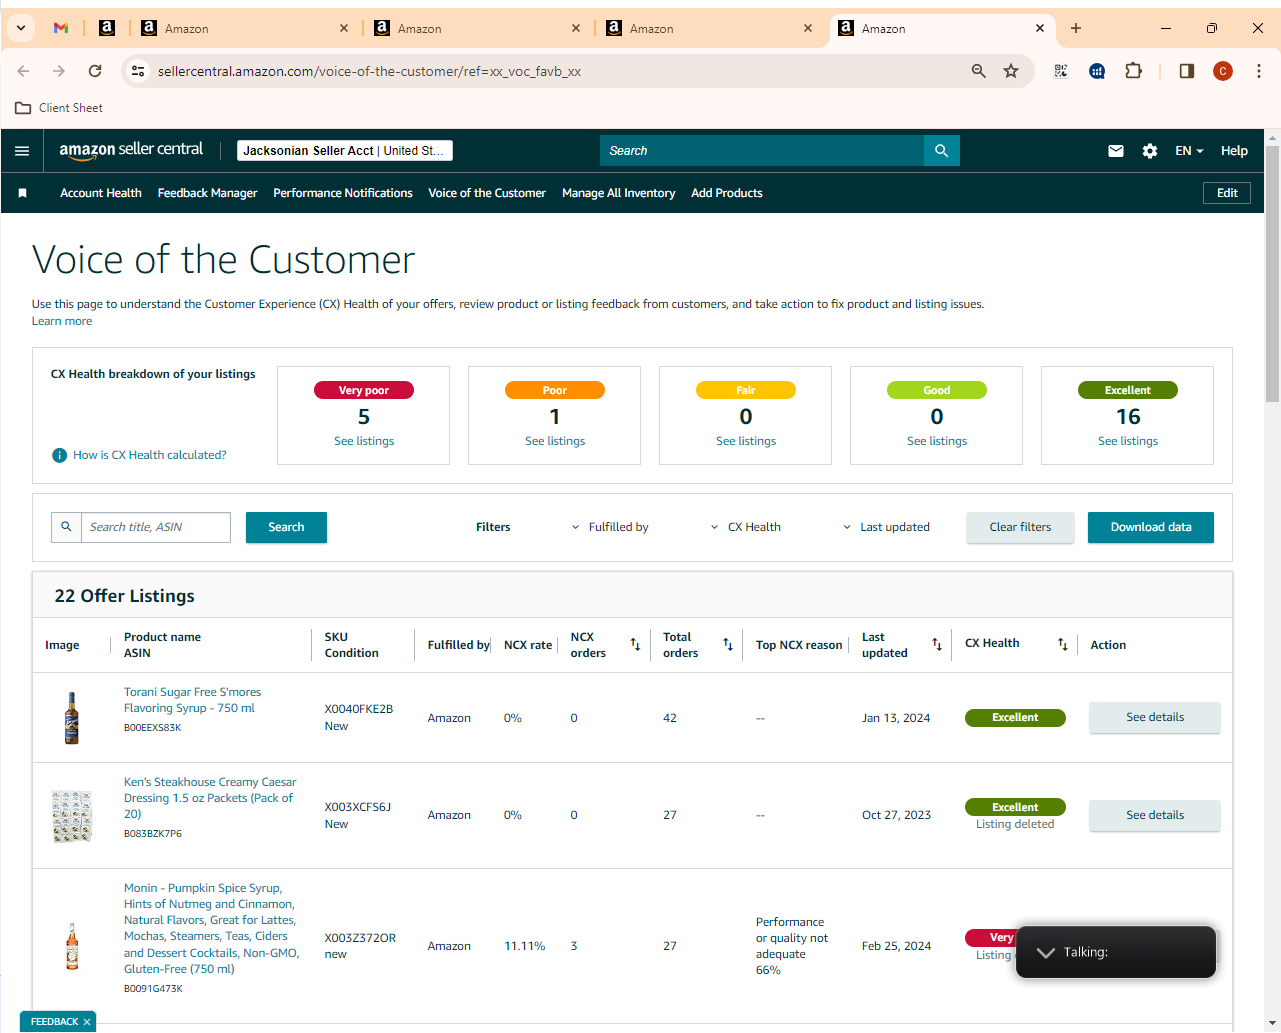This screenshot has width=1281, height=1033.
Task: See listings under Good
Action: 937,441
